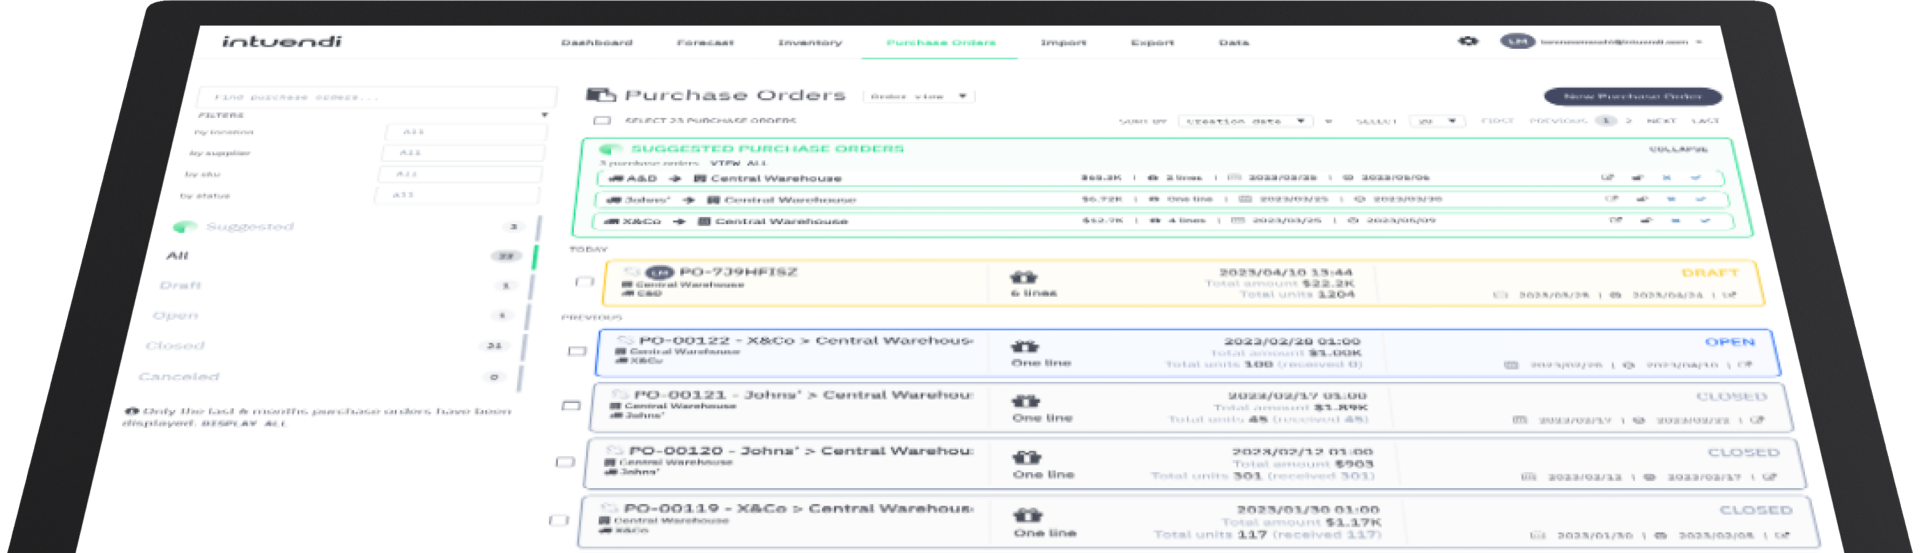Screen dimensions: 1920x553
Task: Open the by status filter dropdown
Action: tap(457, 194)
